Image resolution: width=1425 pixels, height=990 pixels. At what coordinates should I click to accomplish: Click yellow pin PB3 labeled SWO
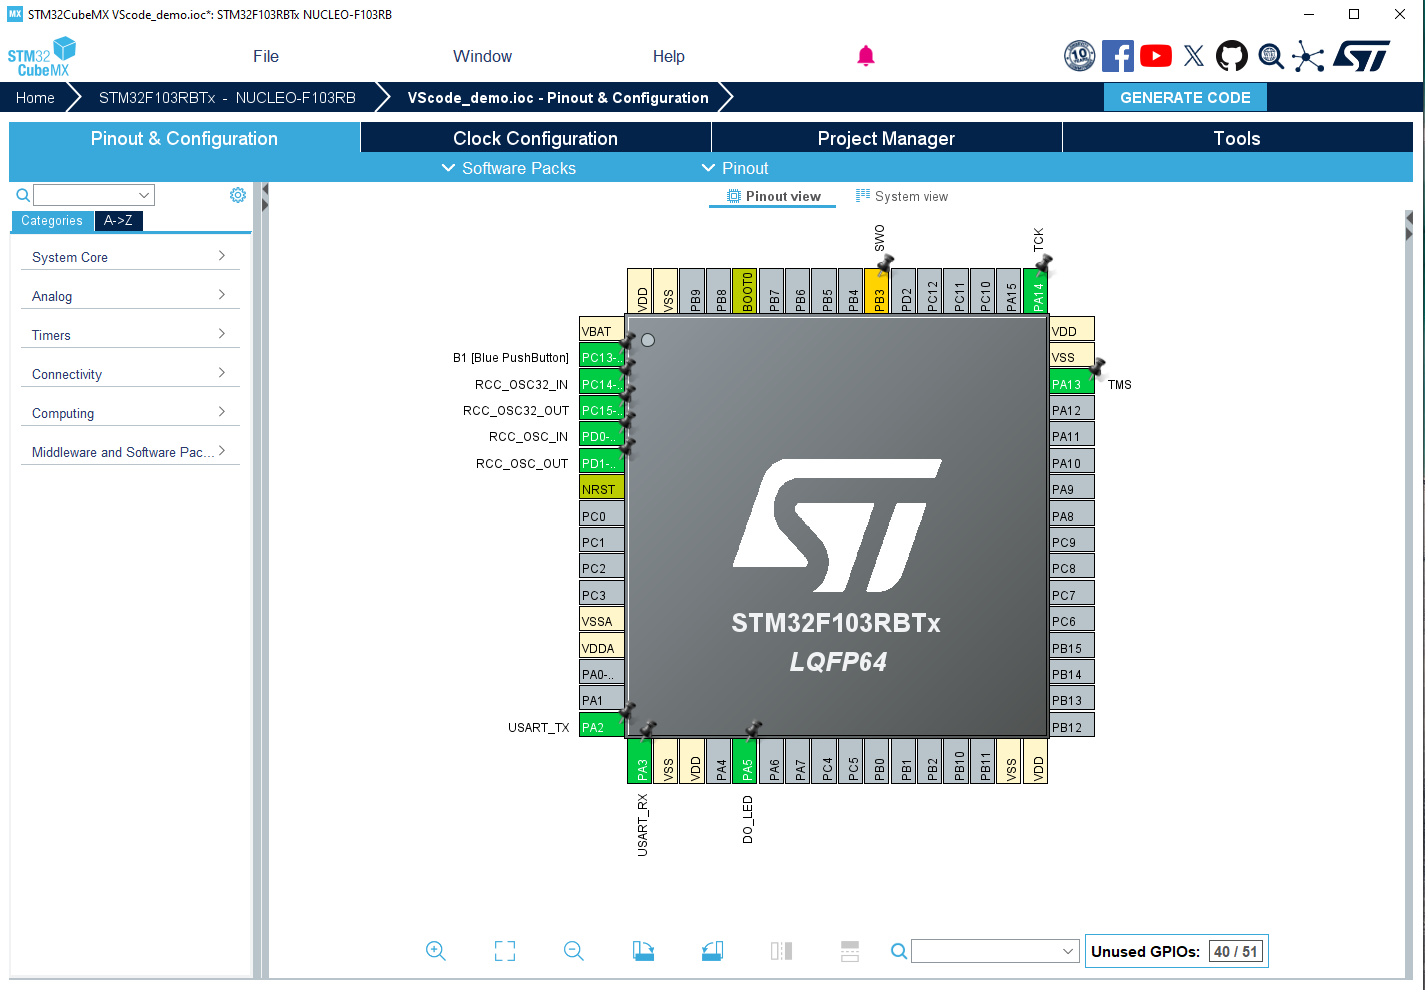877,291
